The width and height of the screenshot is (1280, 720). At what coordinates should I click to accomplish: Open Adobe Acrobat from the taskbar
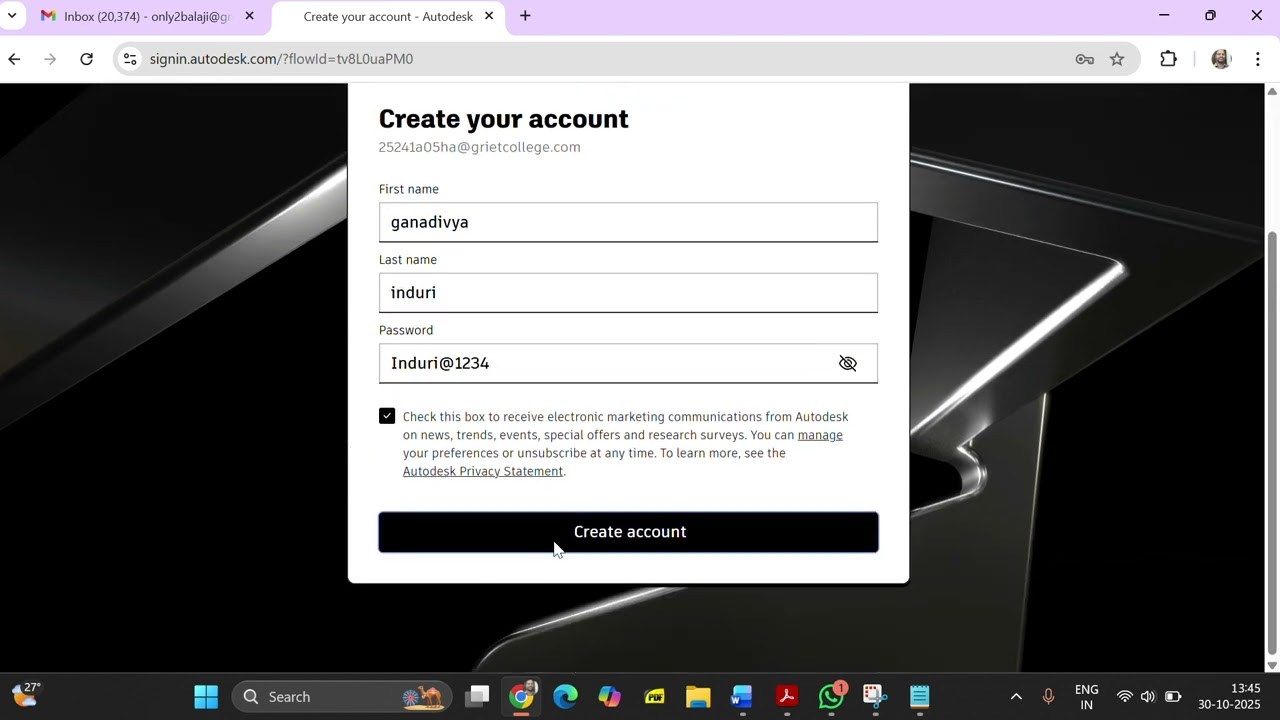pos(787,697)
